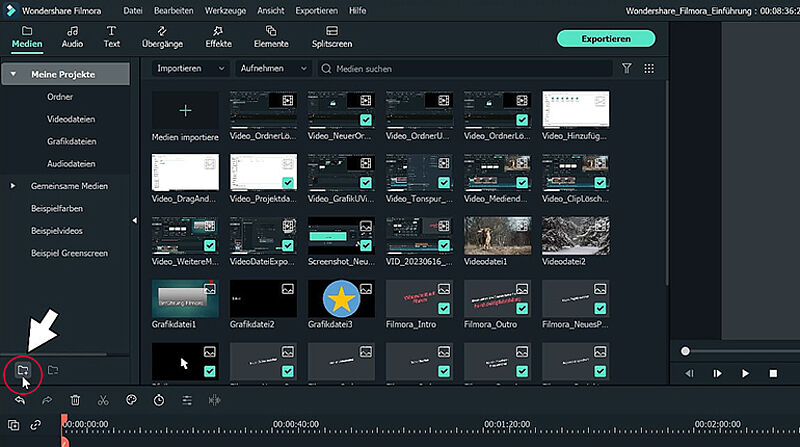800x447 pixels.
Task: Open Beispiel Greenscreen
Action: pos(69,254)
